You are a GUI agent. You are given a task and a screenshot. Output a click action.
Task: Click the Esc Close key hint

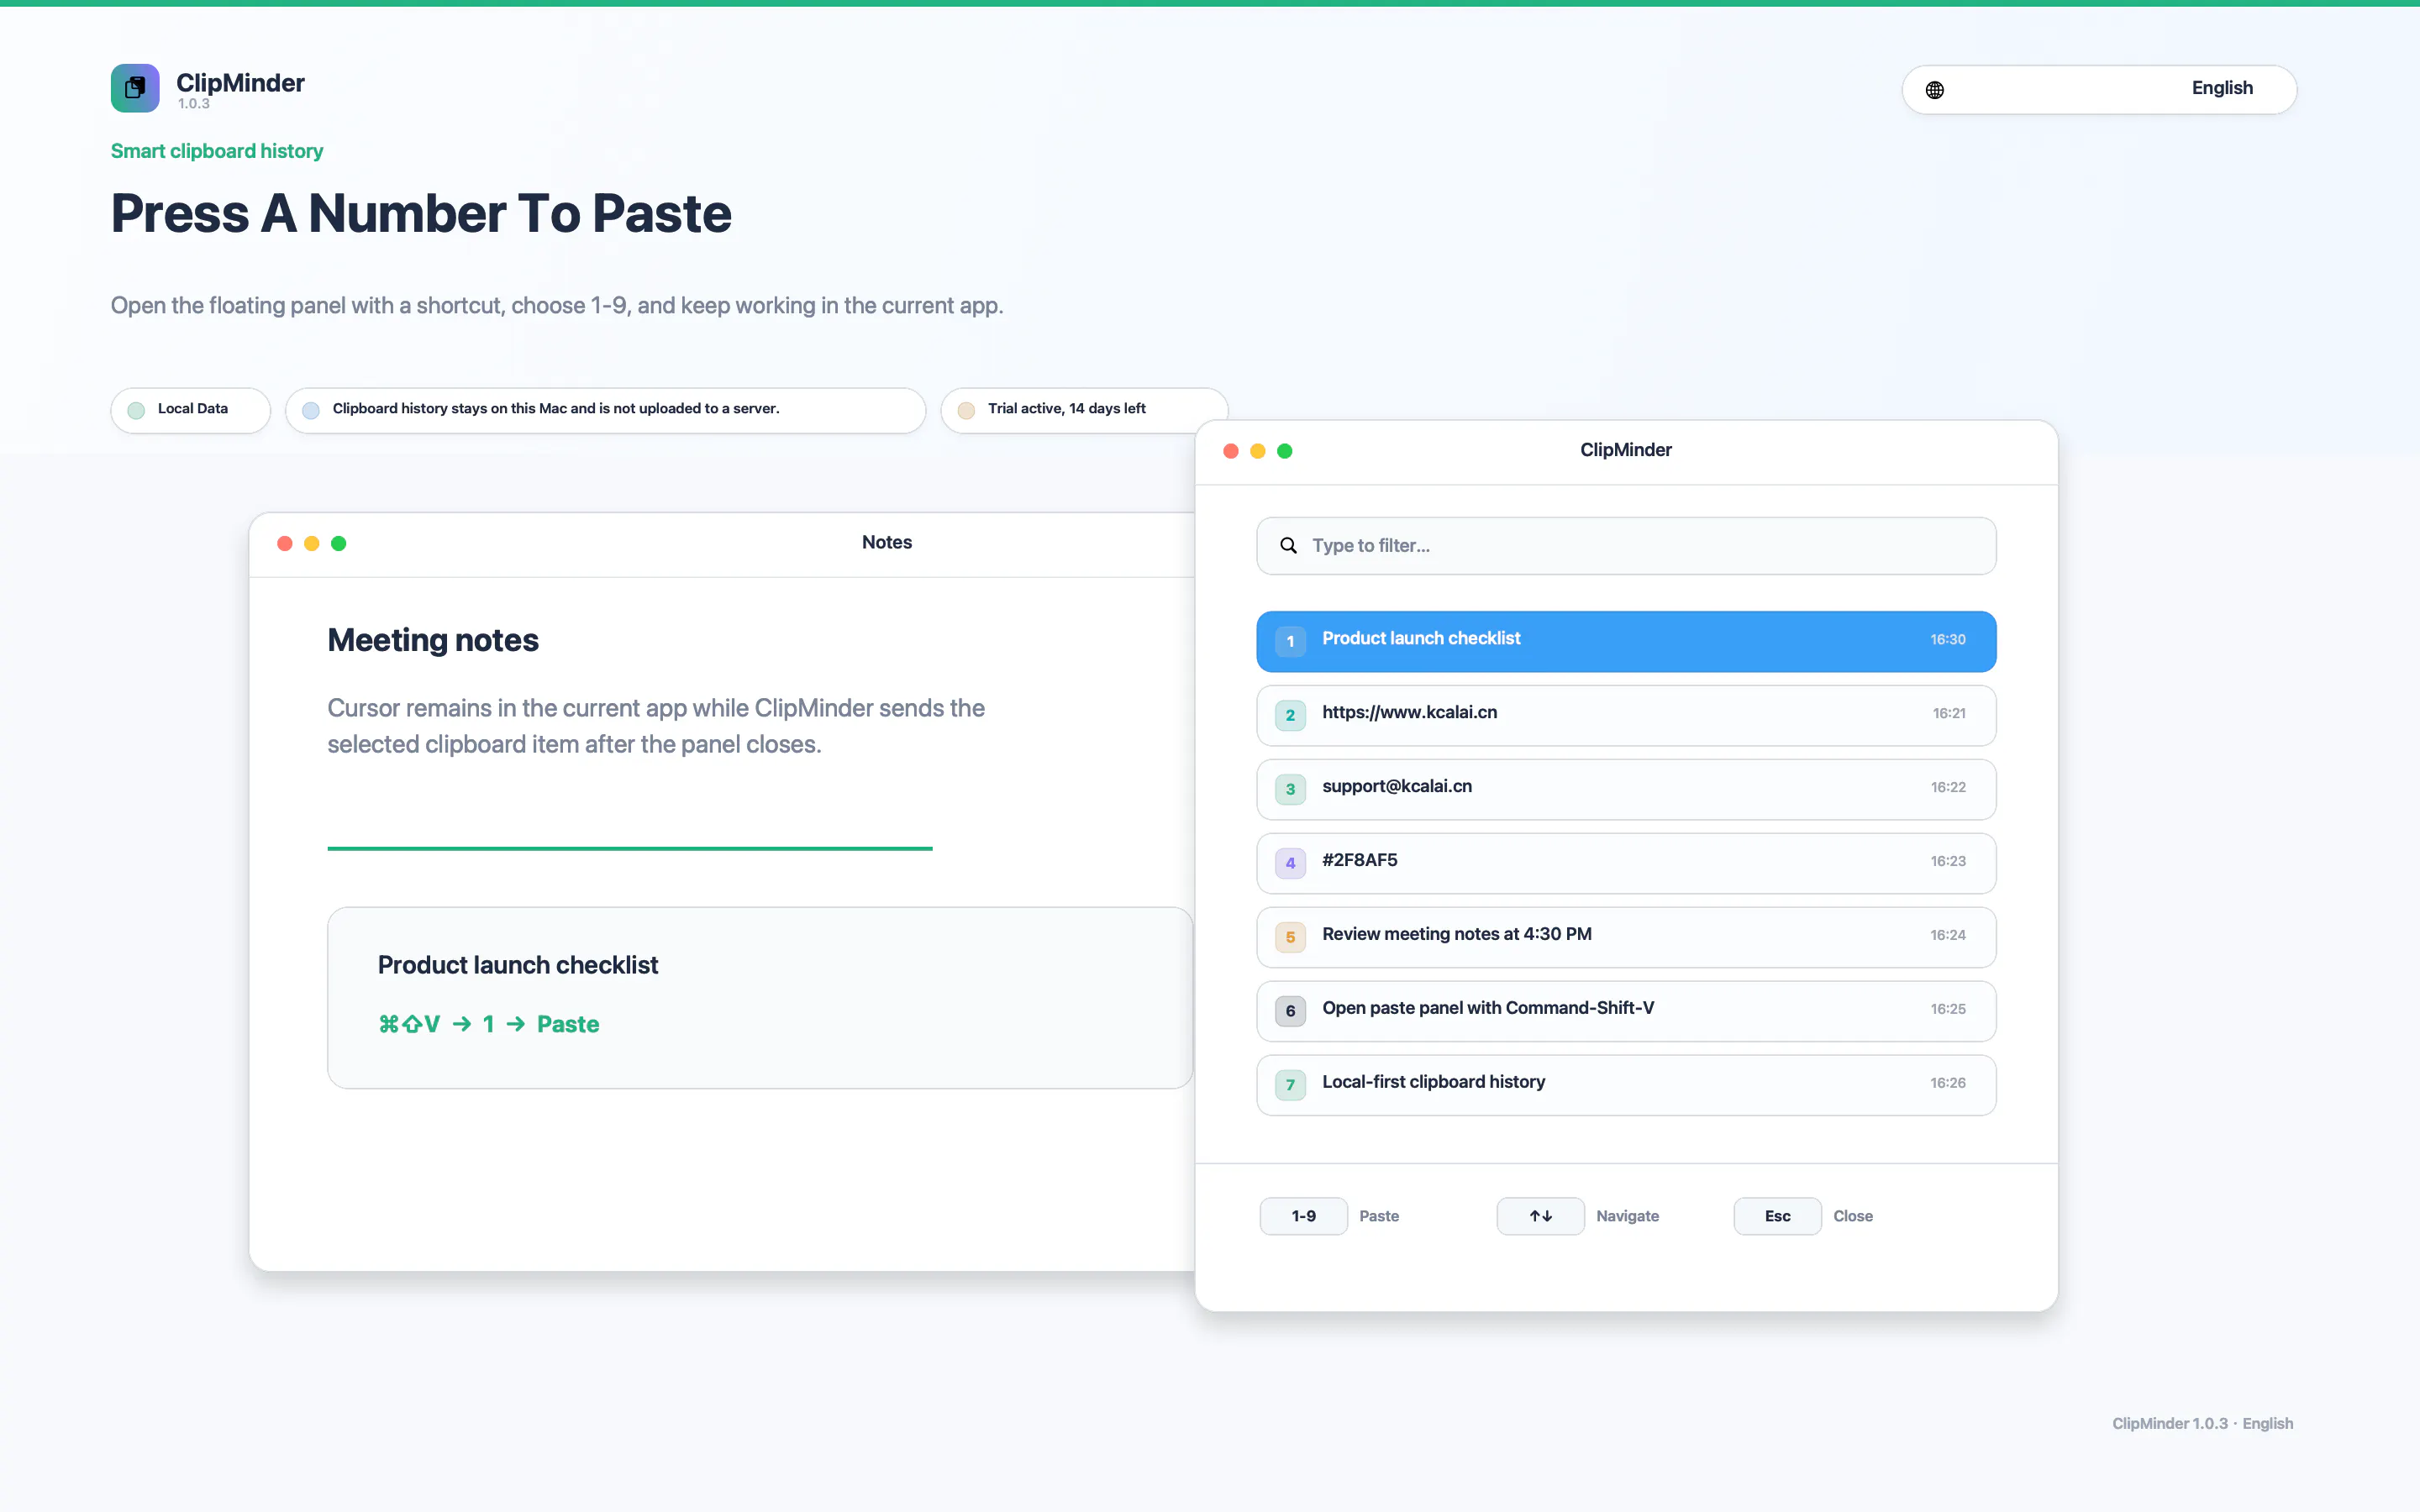coord(1777,1216)
